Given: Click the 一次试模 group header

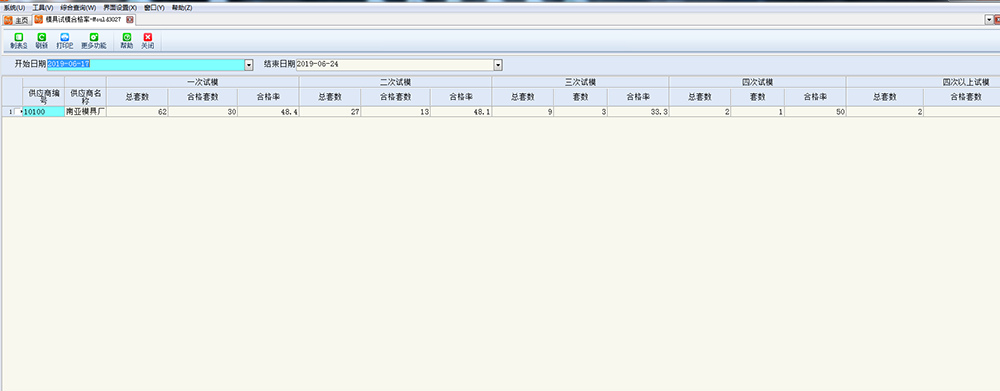Looking at the screenshot, I should (x=203, y=82).
